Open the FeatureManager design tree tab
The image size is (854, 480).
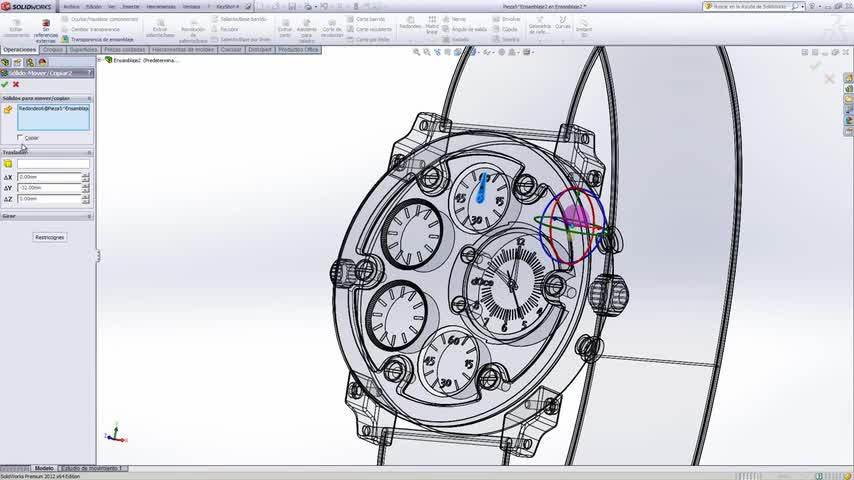5,62
